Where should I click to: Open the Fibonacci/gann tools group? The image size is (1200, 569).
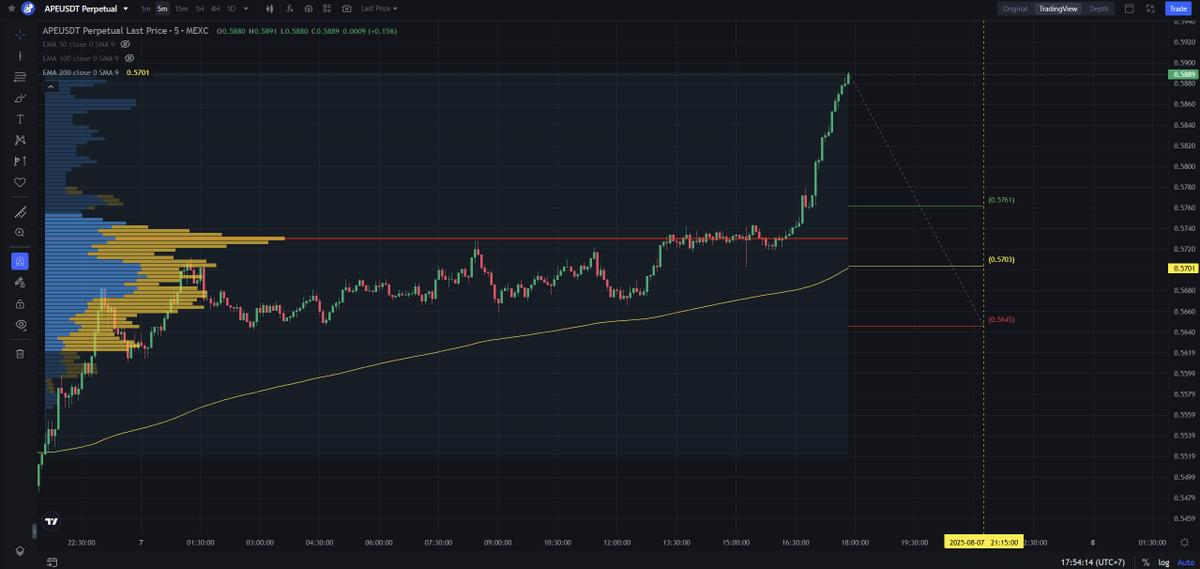tap(20, 77)
